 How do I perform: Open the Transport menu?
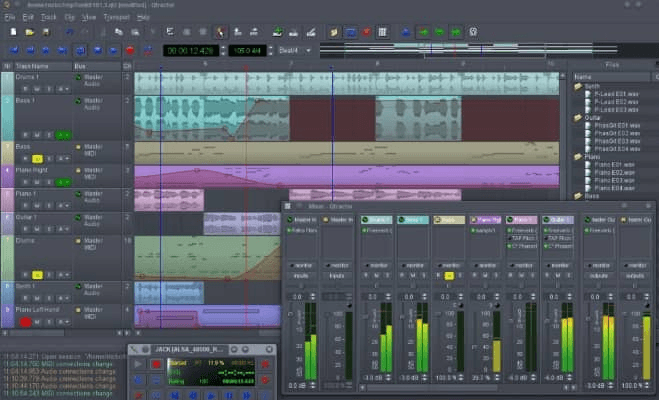(x=116, y=17)
